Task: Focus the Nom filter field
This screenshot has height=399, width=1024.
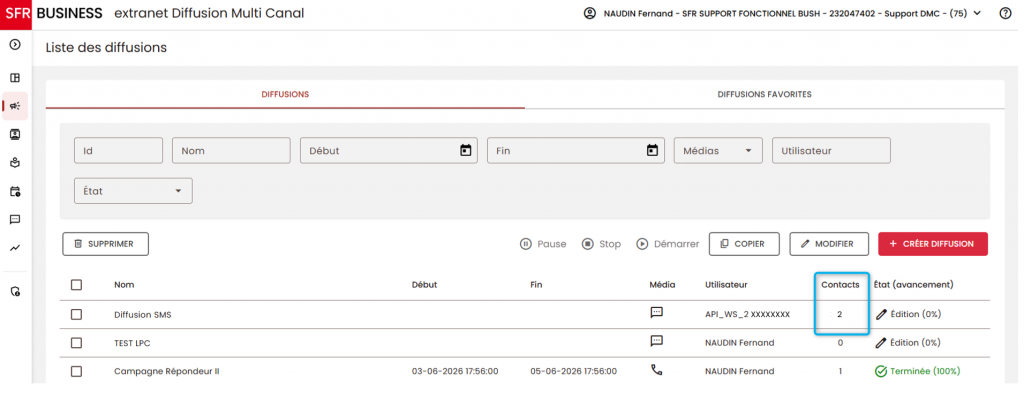Action: (231, 150)
